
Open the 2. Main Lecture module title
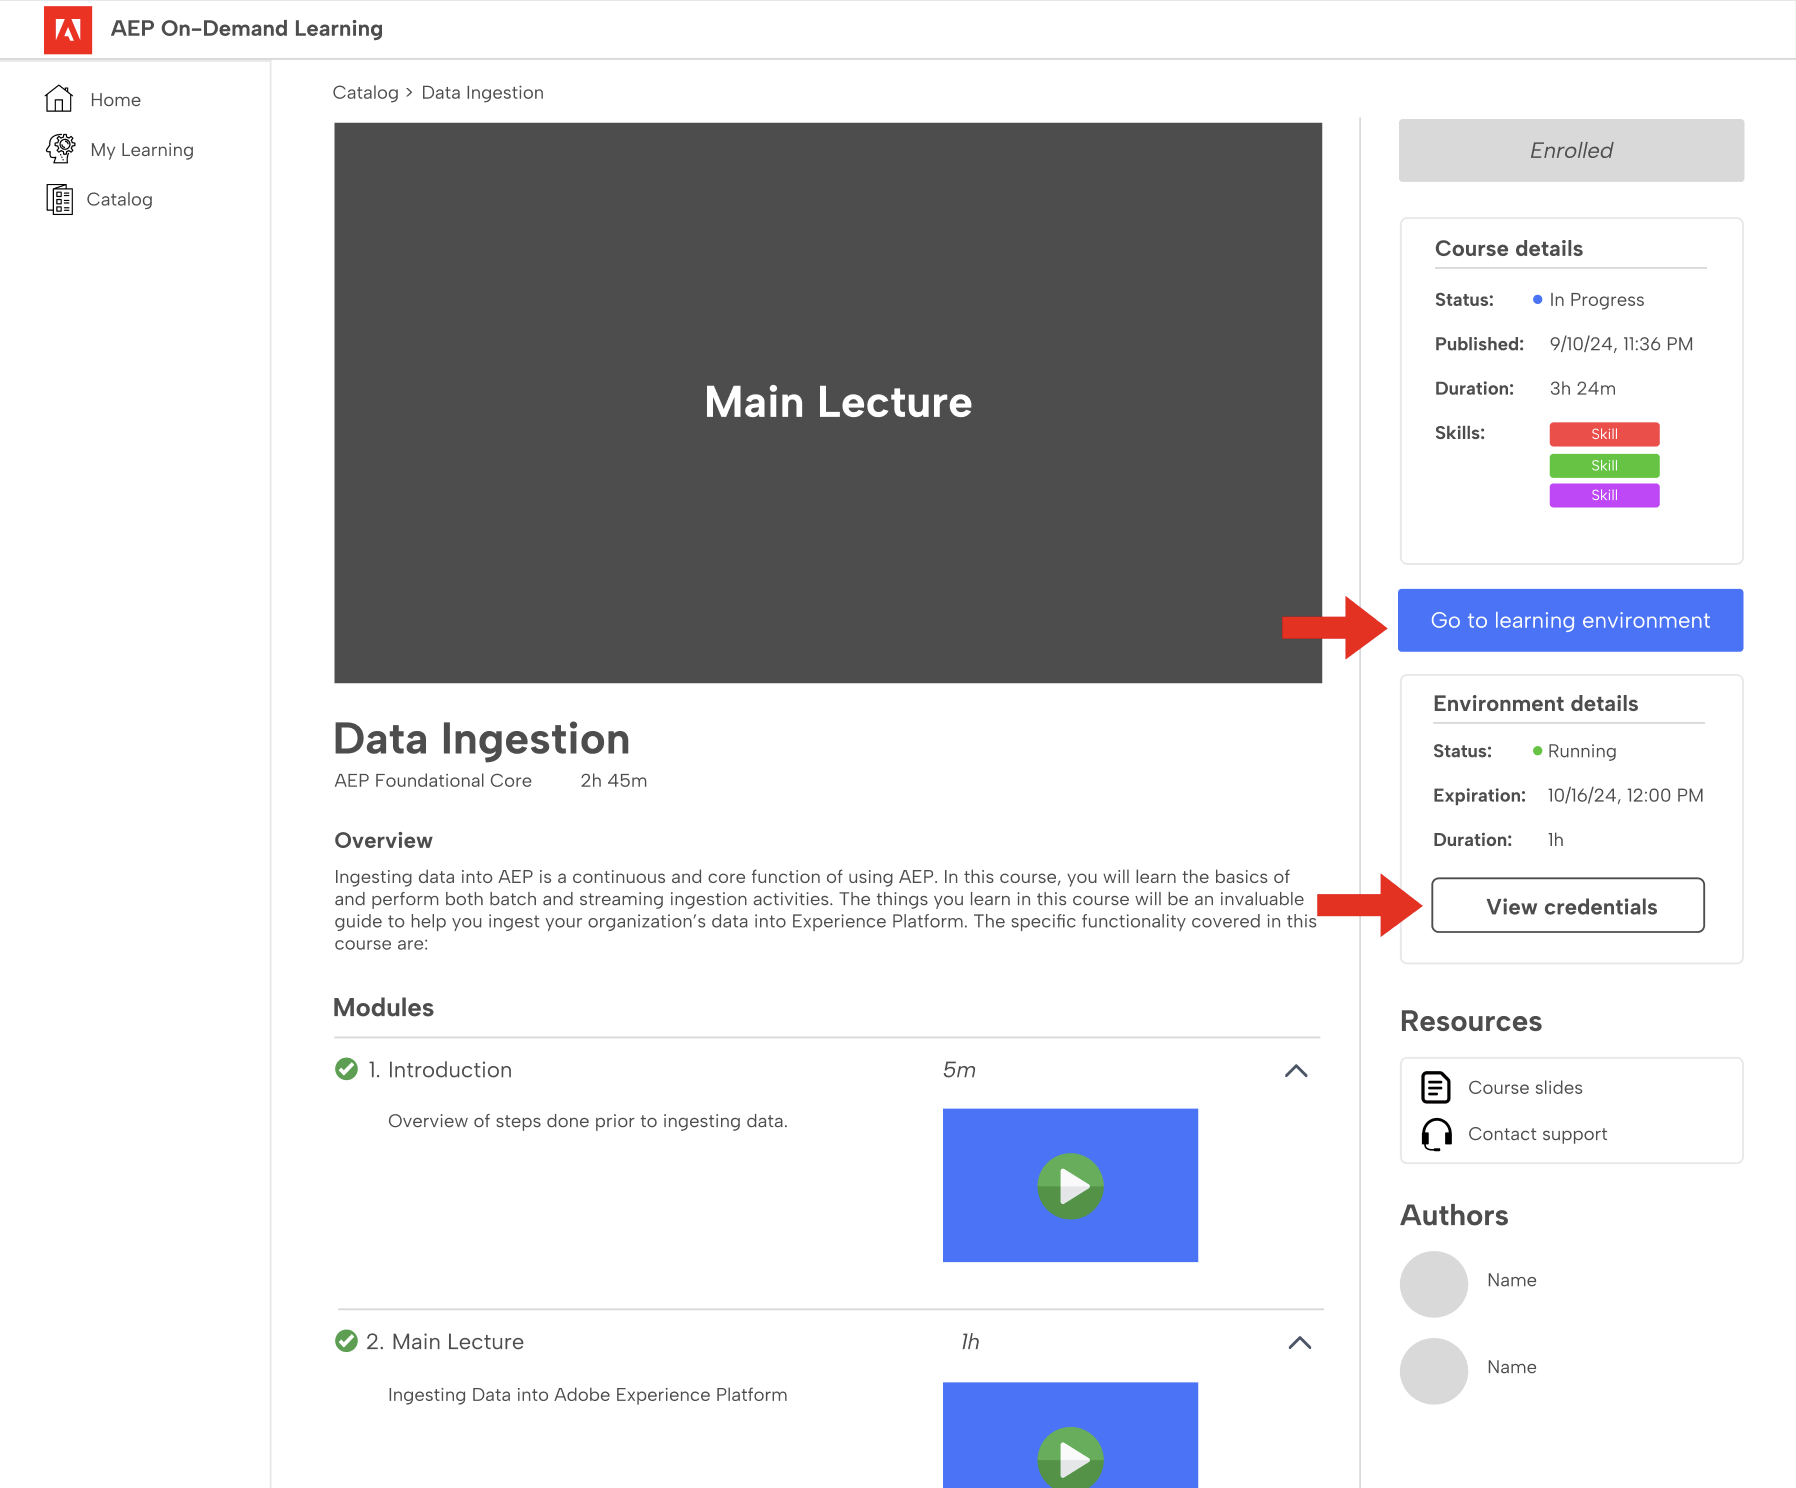pyautogui.click(x=445, y=1342)
